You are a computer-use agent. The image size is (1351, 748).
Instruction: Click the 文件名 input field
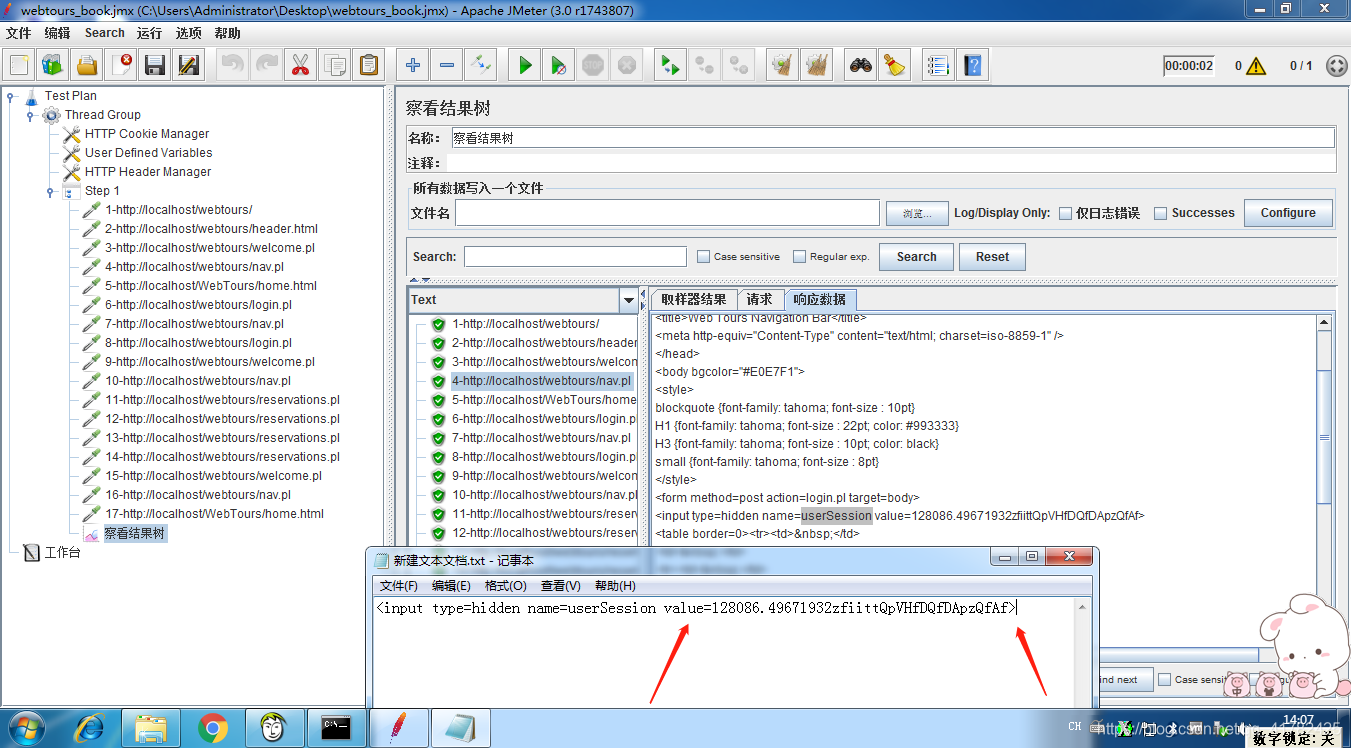[x=667, y=213]
